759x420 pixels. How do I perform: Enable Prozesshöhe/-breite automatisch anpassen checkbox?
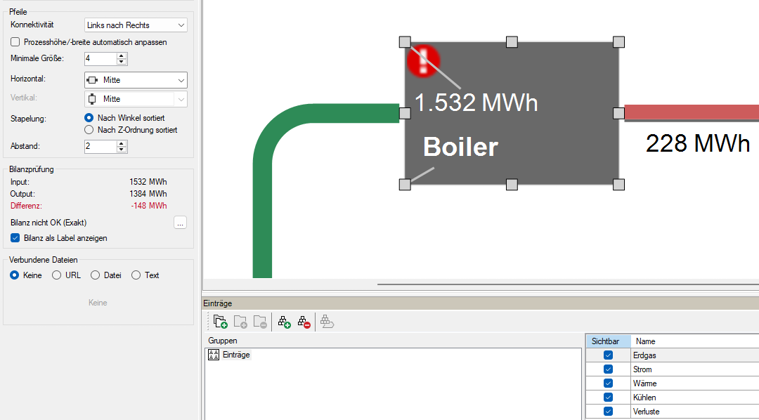(15, 42)
